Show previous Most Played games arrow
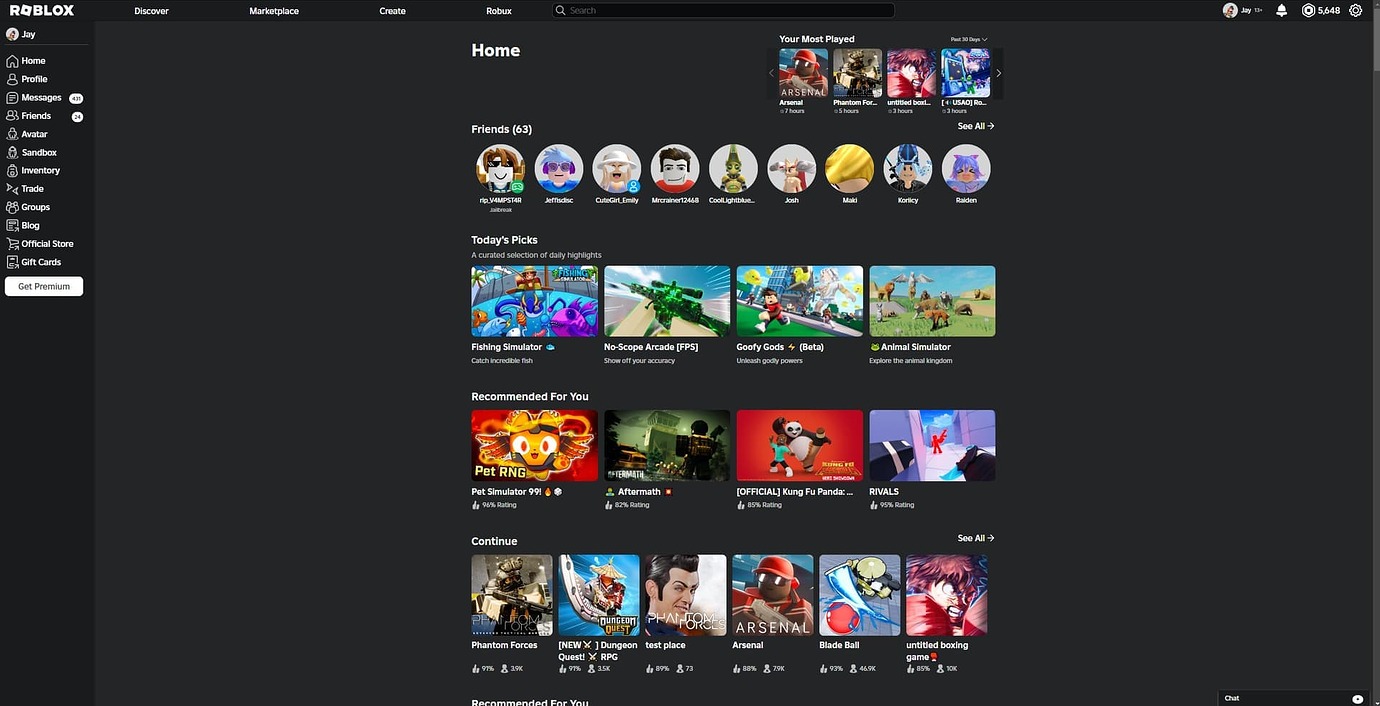Screen dimensions: 1380x706 click(x=771, y=73)
